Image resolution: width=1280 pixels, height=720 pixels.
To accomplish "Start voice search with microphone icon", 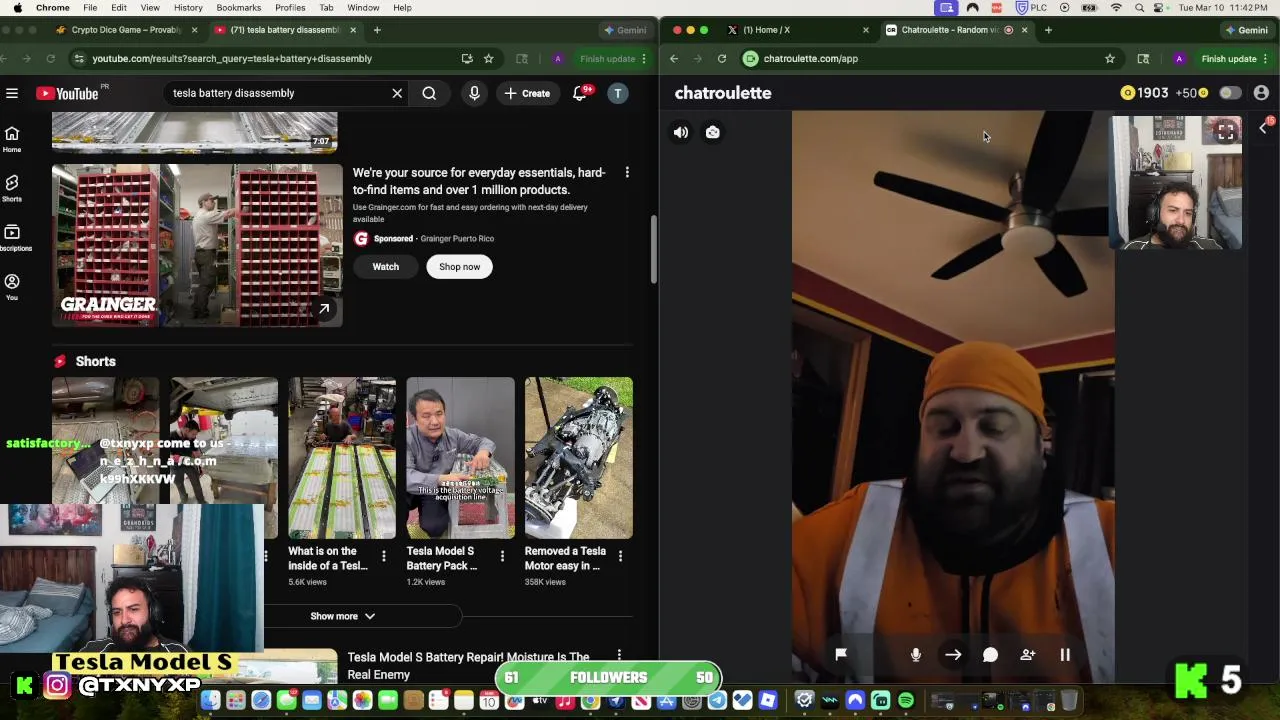I will click(x=474, y=93).
